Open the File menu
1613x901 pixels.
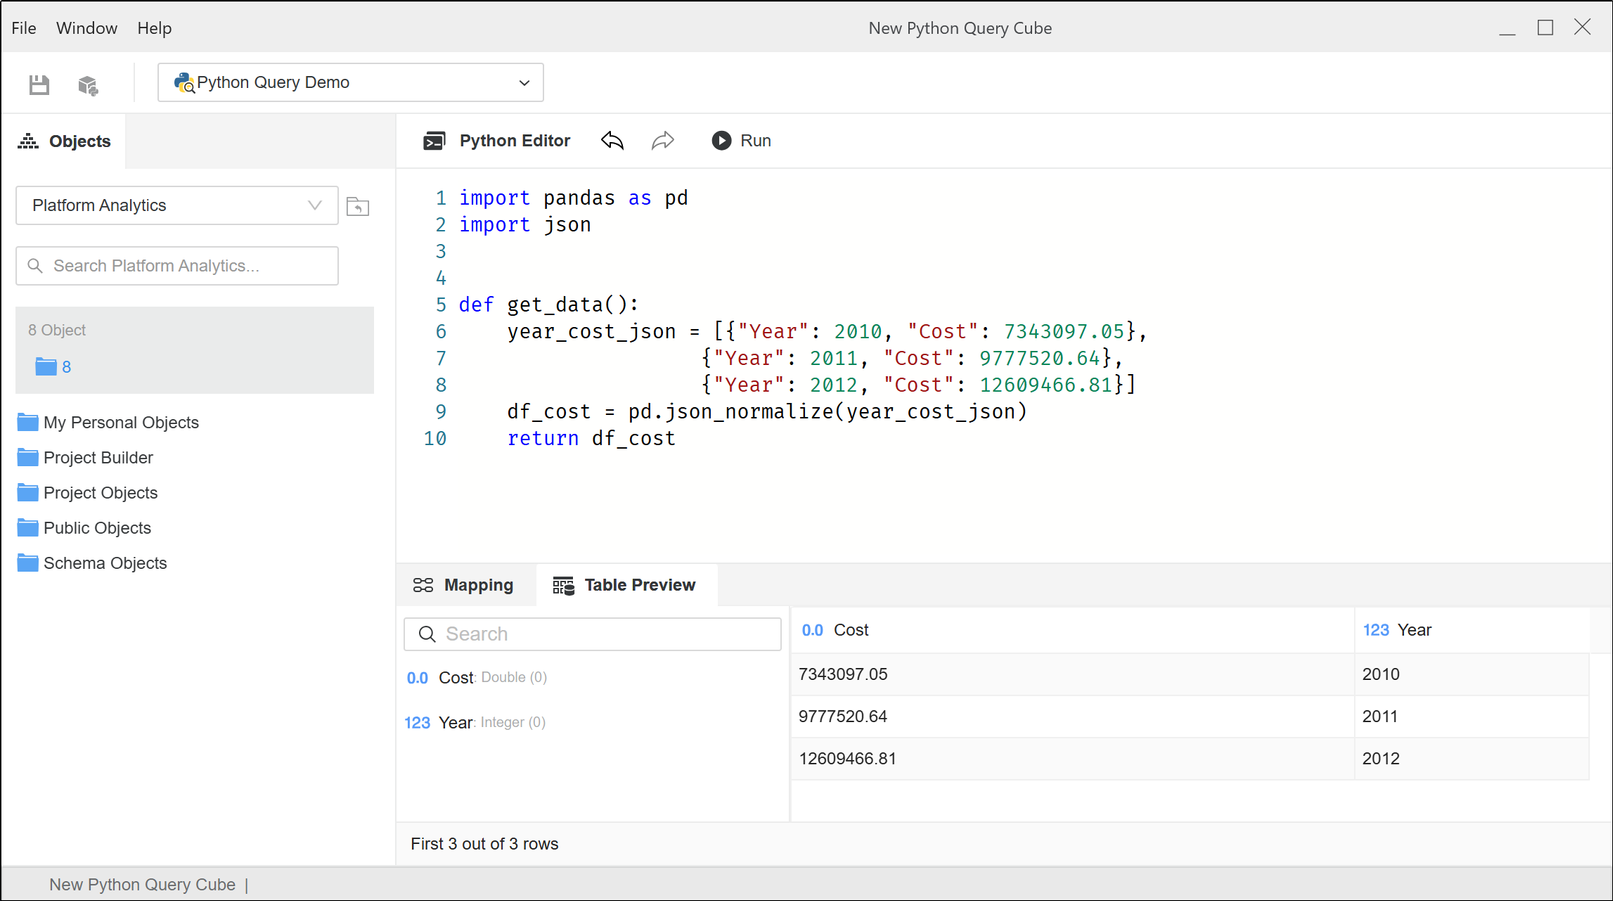tap(24, 28)
